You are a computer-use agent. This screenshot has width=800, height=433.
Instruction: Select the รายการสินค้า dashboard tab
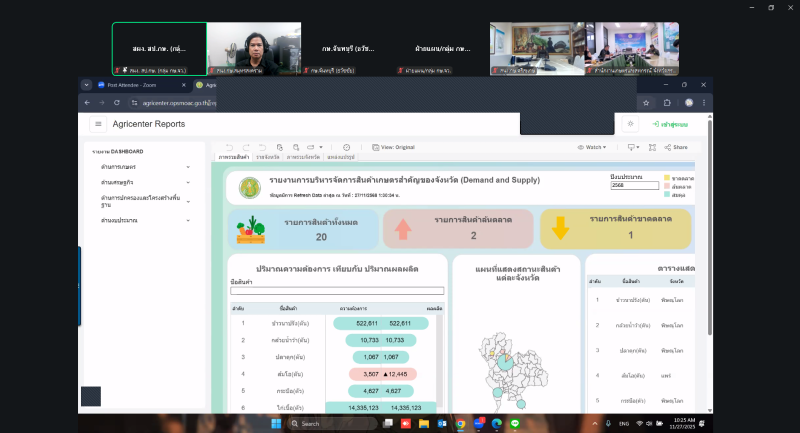pyautogui.click(x=234, y=158)
